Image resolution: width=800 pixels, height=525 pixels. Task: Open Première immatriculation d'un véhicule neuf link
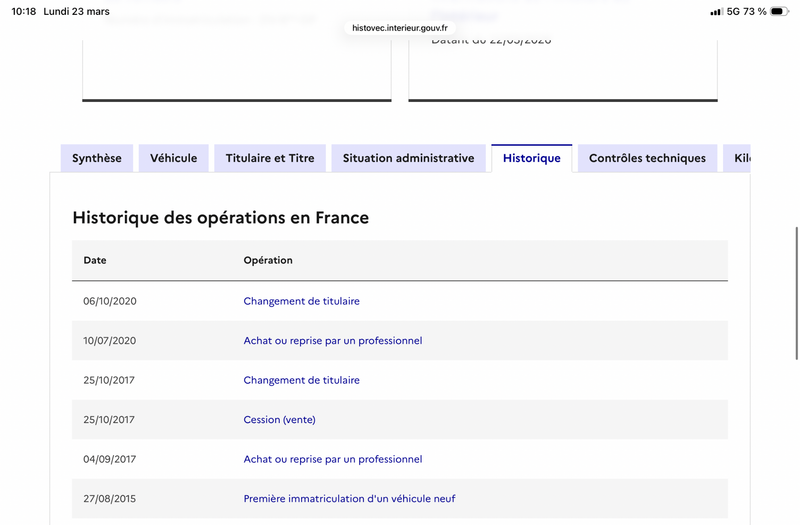(349, 498)
